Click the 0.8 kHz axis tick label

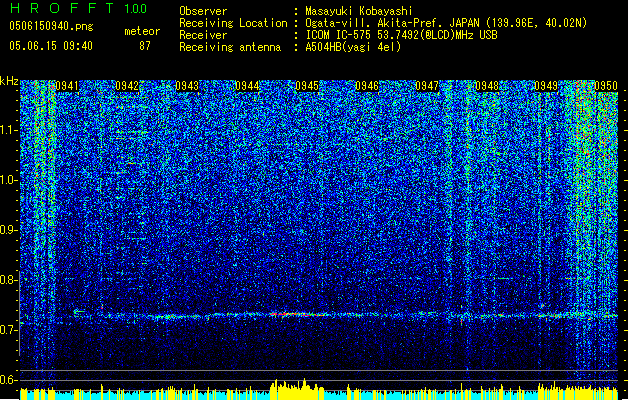8,280
